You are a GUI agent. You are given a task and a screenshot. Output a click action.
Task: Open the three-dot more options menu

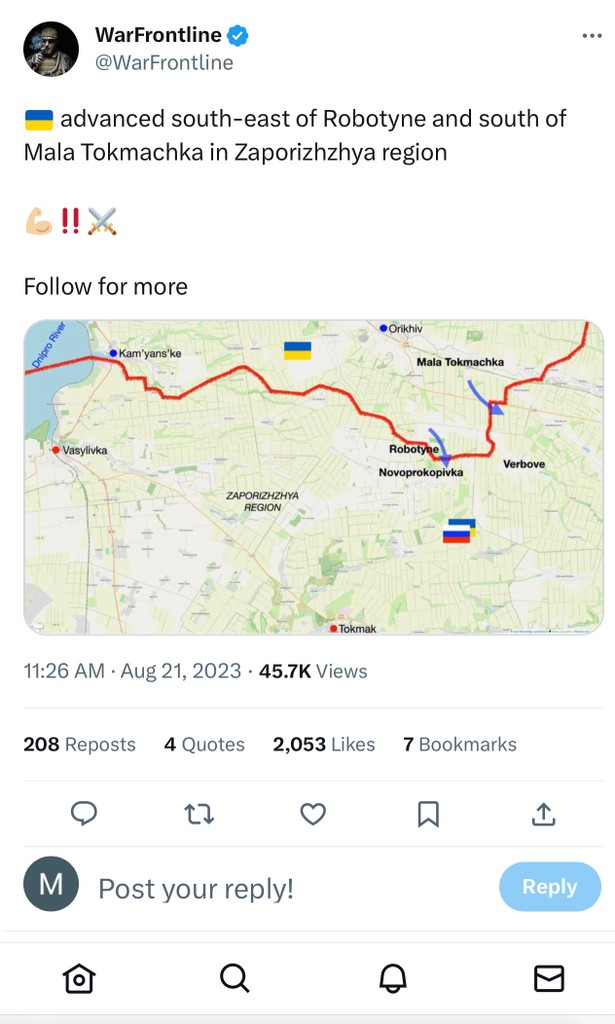pos(591,36)
